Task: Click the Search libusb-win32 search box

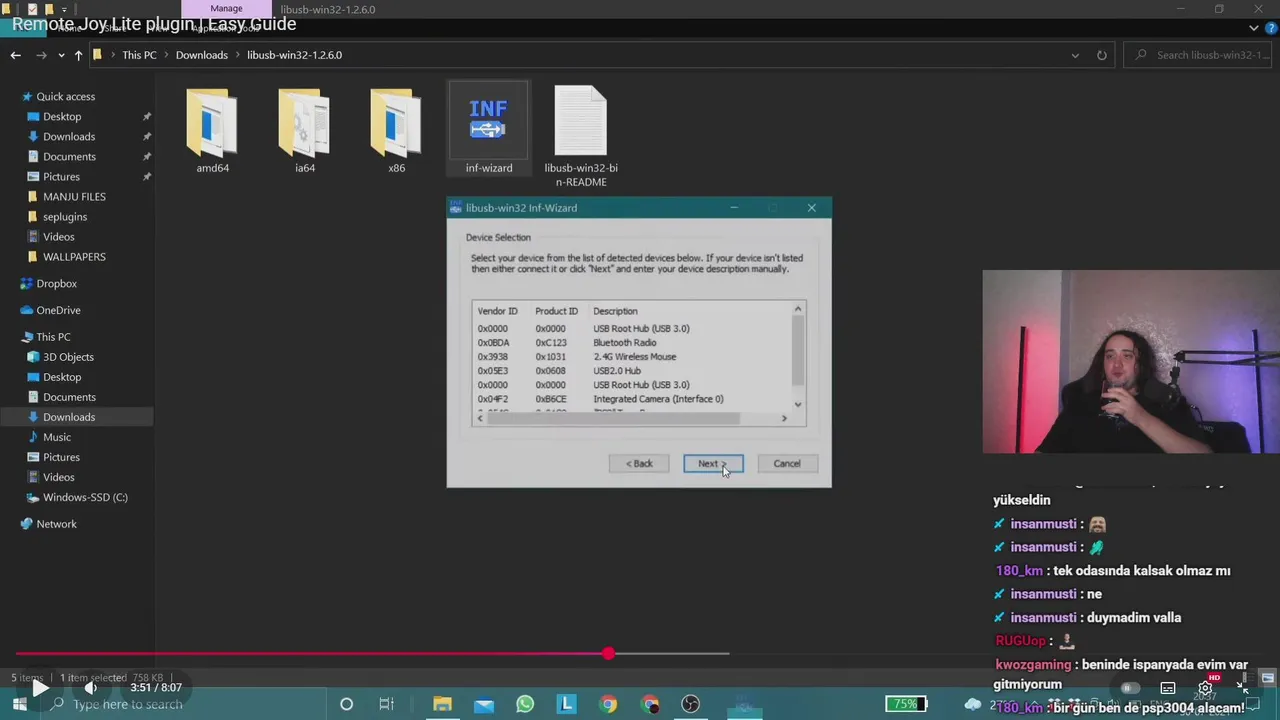Action: pos(1200,55)
